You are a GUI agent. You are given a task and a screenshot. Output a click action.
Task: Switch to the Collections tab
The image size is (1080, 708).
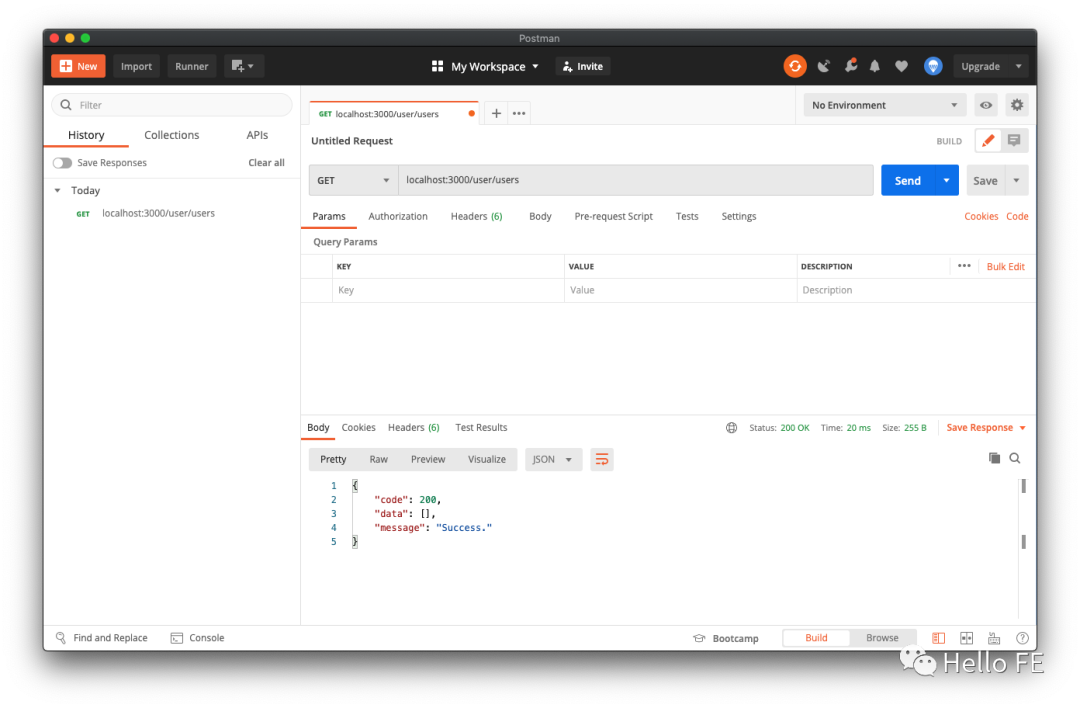pyautogui.click(x=172, y=135)
